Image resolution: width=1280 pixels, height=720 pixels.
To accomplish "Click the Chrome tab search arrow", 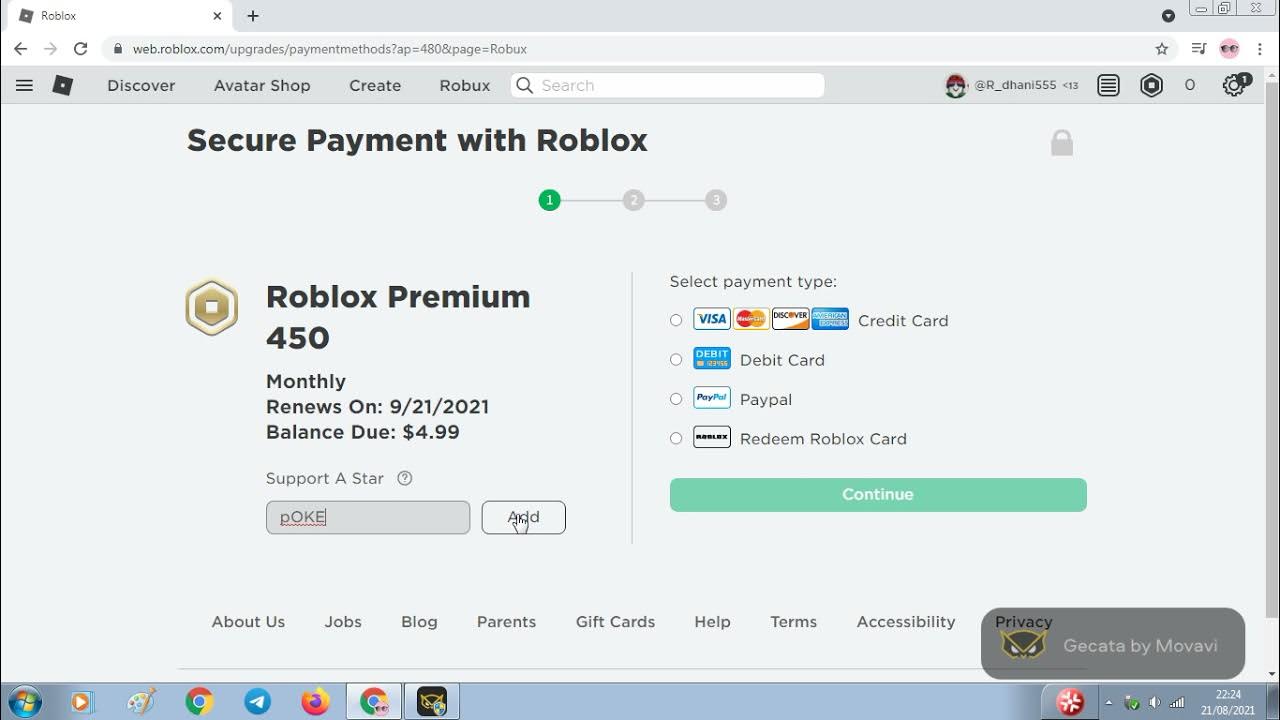I will pyautogui.click(x=1168, y=16).
